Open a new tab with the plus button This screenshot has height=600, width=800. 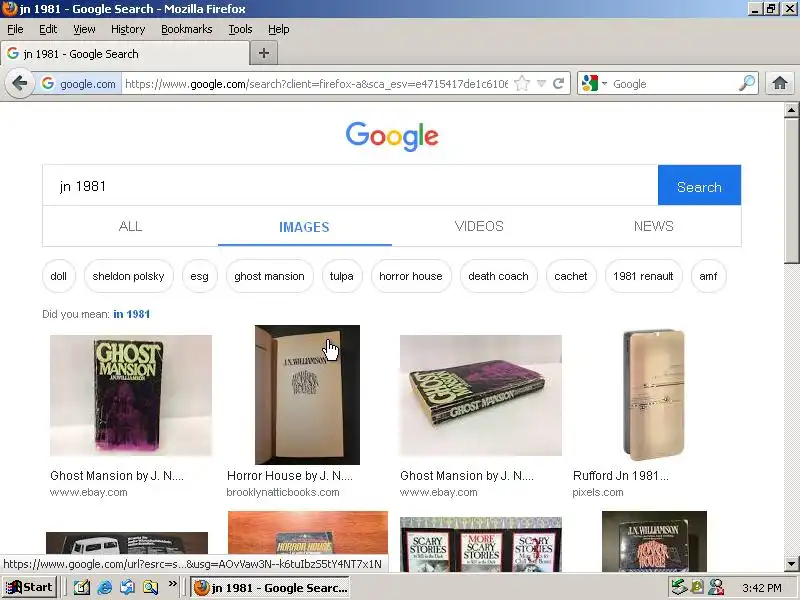(264, 53)
